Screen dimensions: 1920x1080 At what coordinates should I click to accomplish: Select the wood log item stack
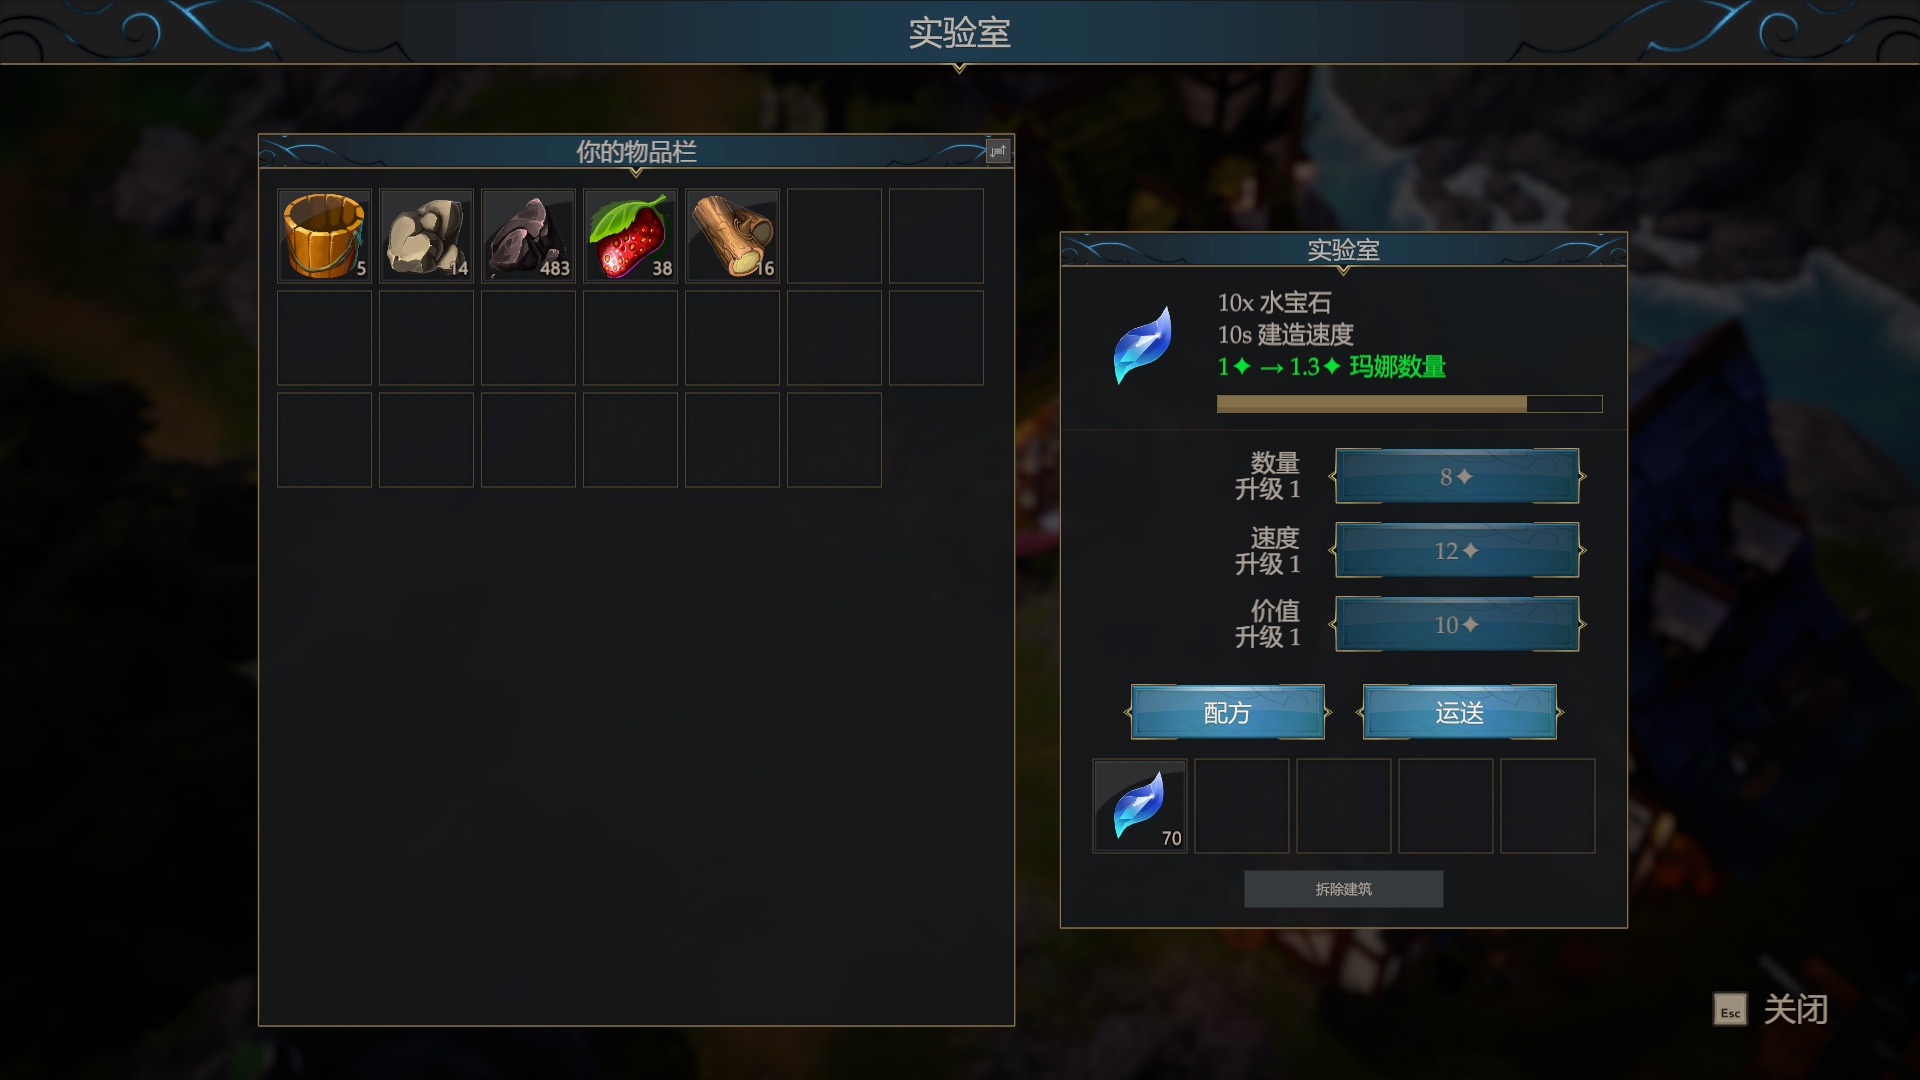click(732, 236)
